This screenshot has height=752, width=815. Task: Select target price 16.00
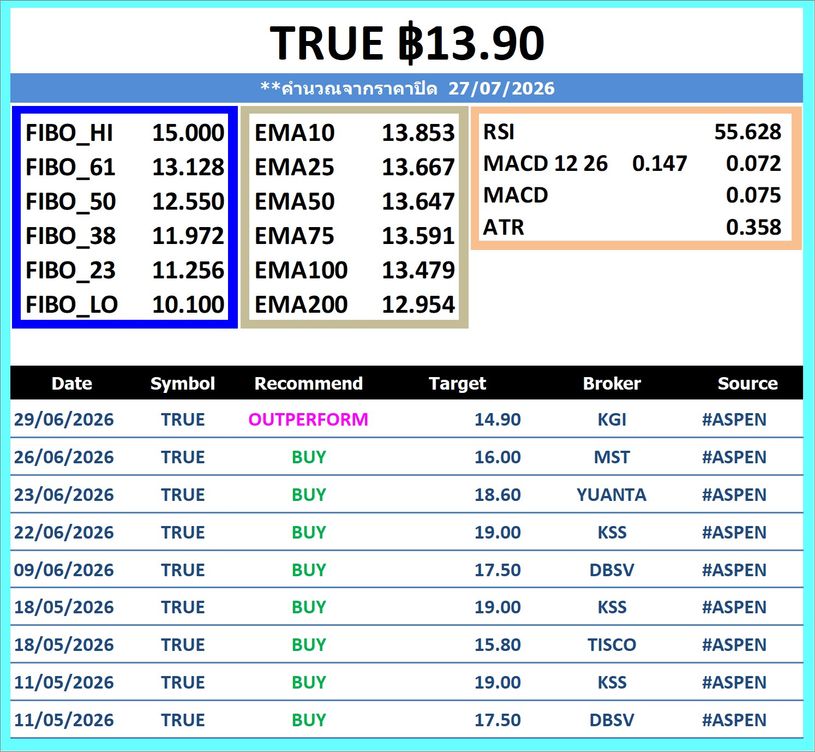497,457
